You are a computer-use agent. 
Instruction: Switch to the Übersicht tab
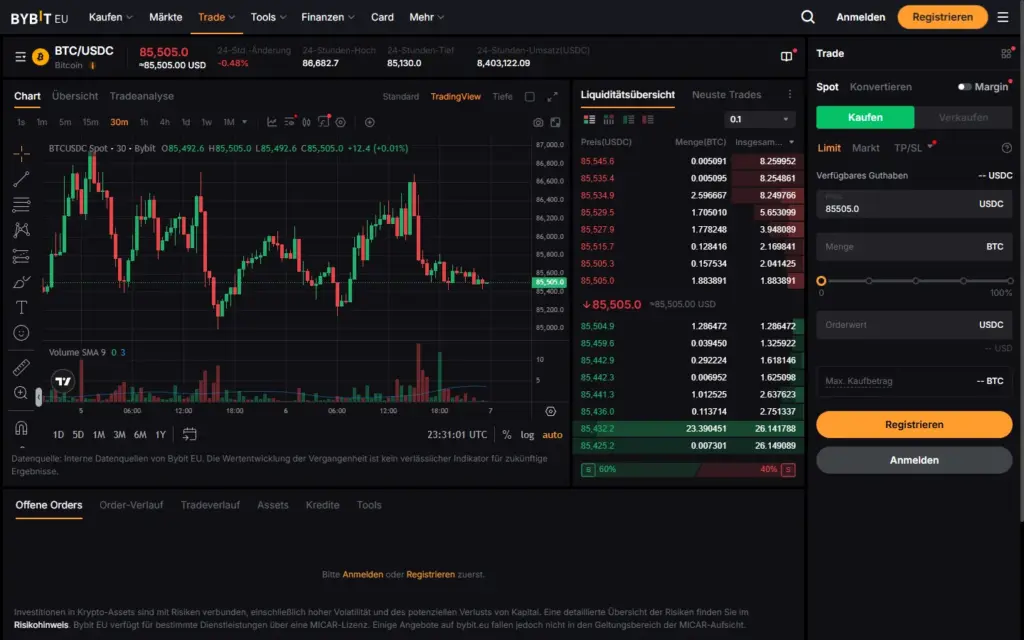[x=75, y=96]
